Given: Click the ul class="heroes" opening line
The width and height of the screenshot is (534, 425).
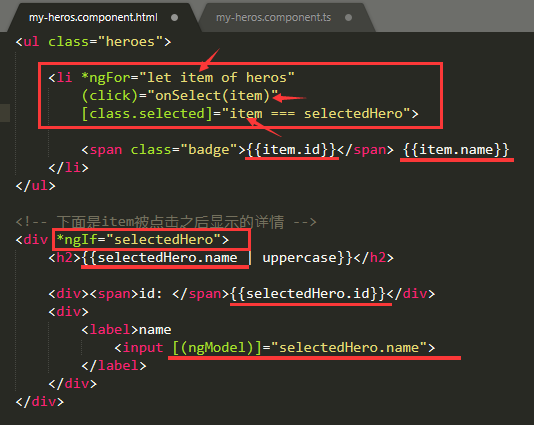Looking at the screenshot, I should click(93, 42).
